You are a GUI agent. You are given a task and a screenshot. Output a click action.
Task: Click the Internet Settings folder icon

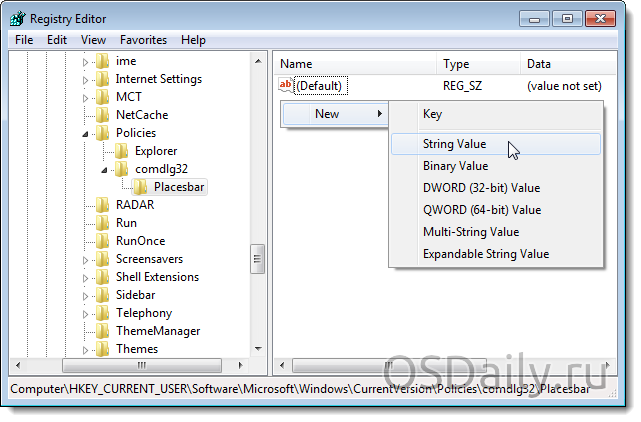click(x=102, y=79)
